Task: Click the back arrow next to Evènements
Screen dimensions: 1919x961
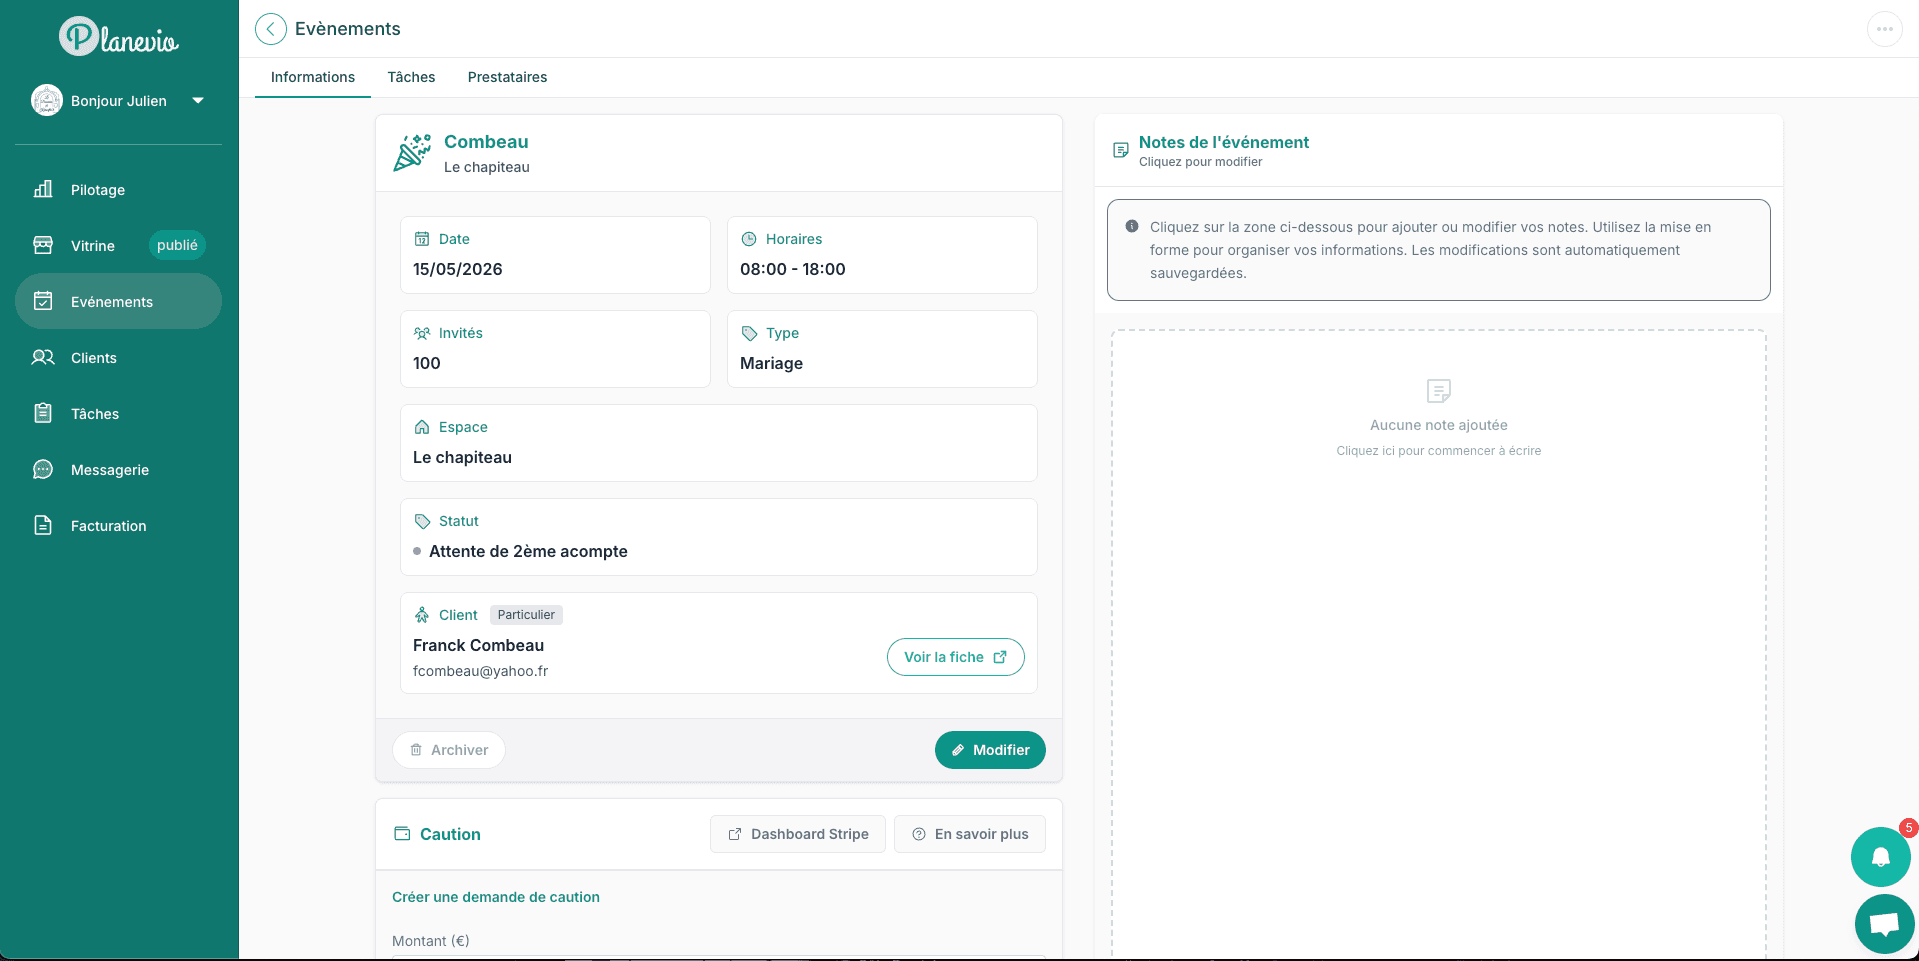Action: (270, 29)
